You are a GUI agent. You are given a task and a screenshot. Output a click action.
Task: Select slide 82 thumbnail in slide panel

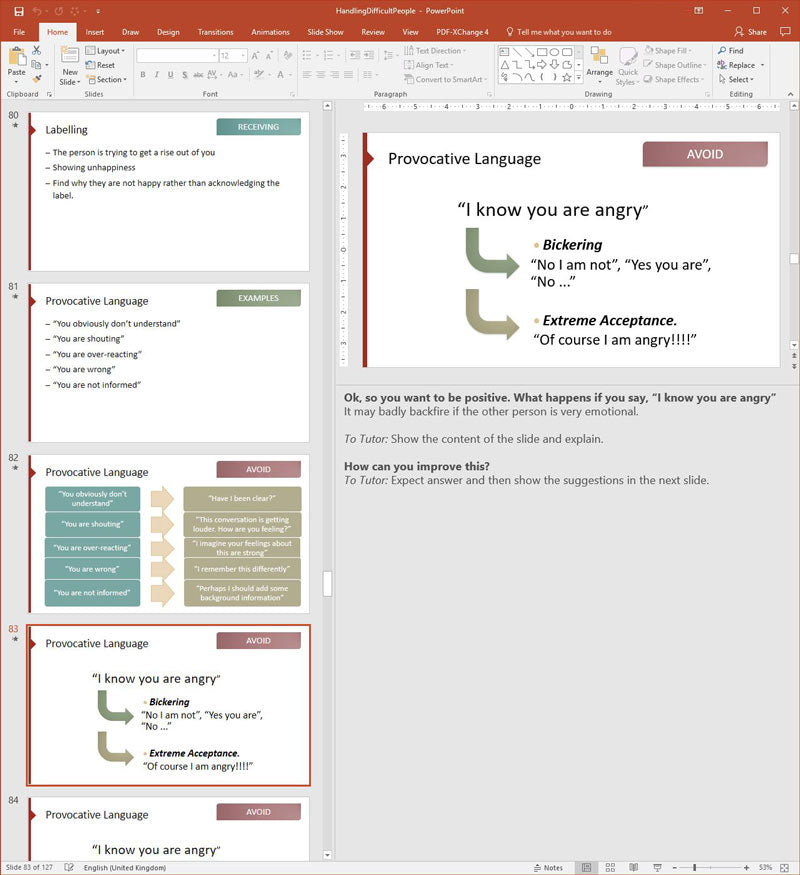click(x=168, y=534)
